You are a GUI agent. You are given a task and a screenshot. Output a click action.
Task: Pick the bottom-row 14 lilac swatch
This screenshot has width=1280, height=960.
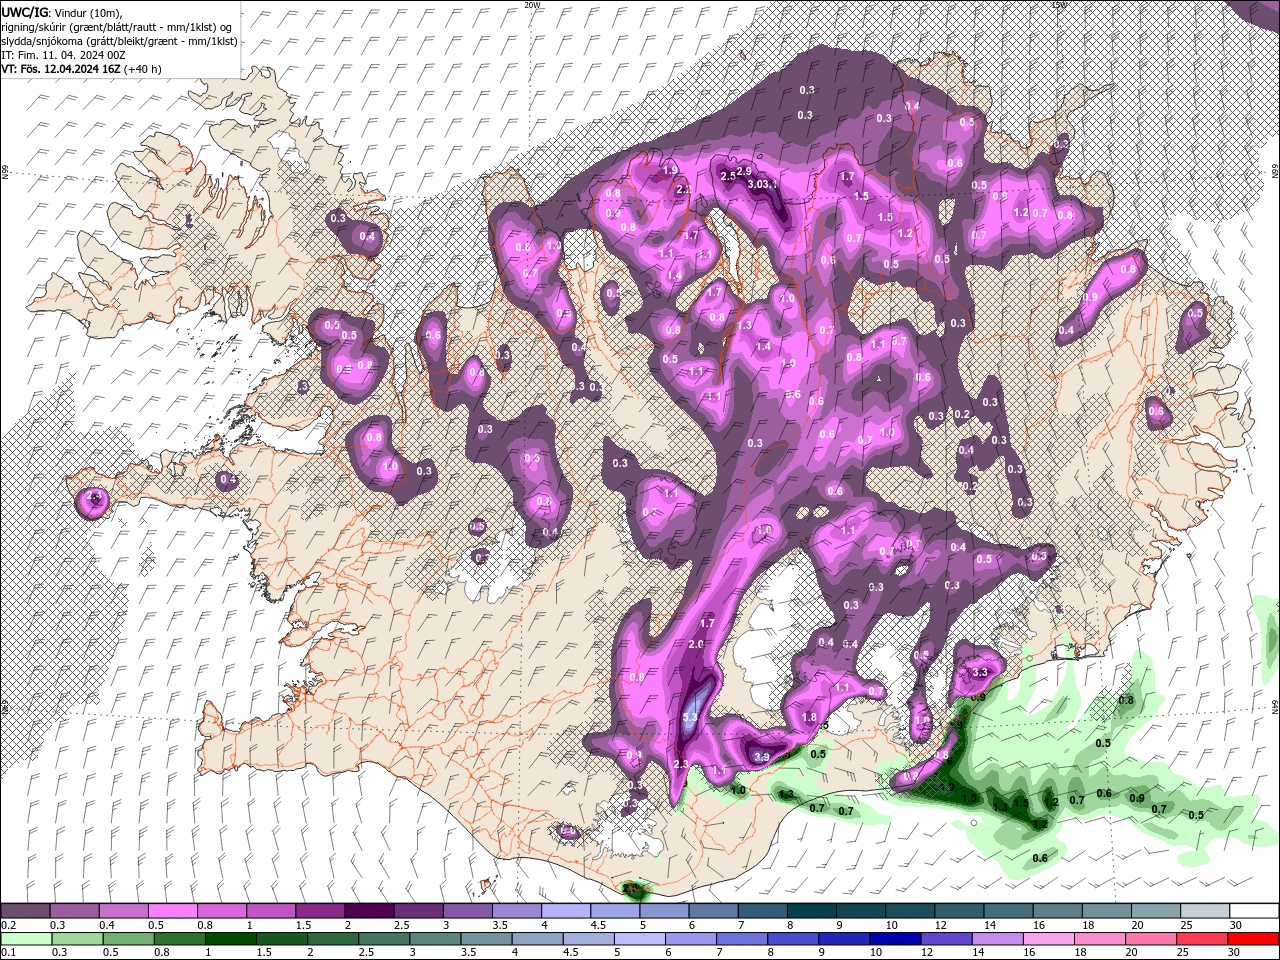click(x=998, y=940)
